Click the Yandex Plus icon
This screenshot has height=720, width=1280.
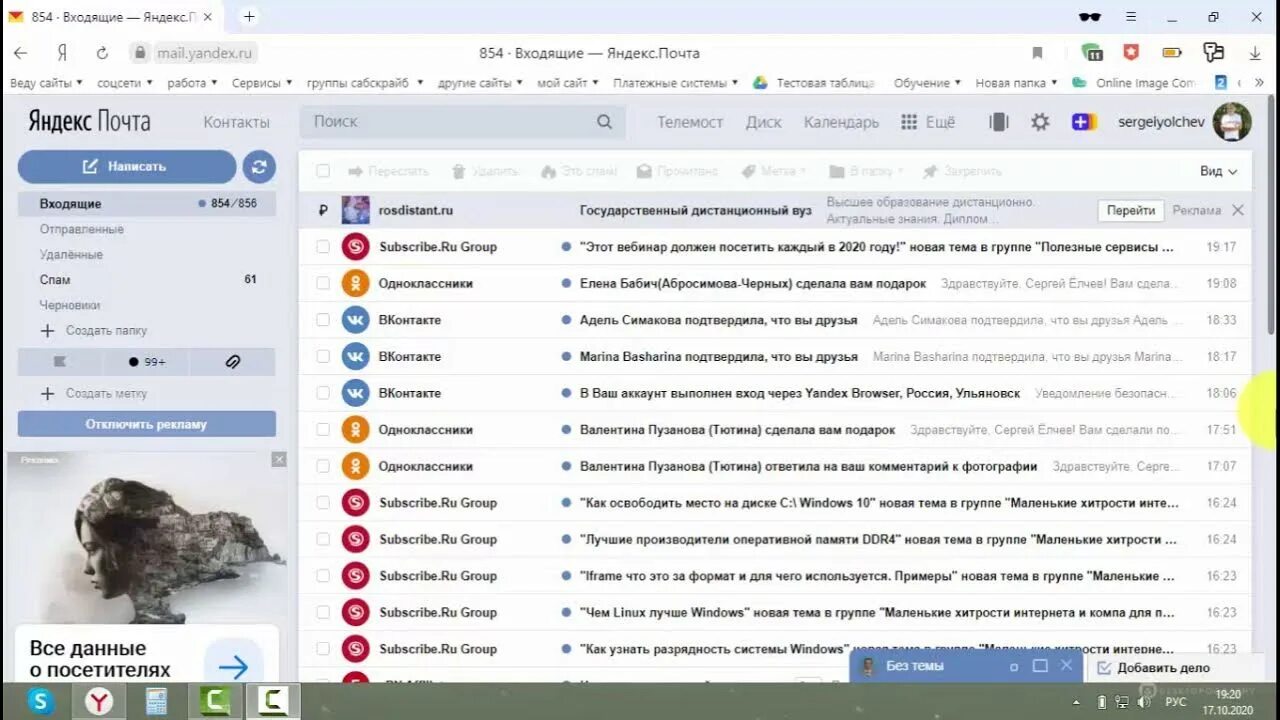[x=1084, y=122]
